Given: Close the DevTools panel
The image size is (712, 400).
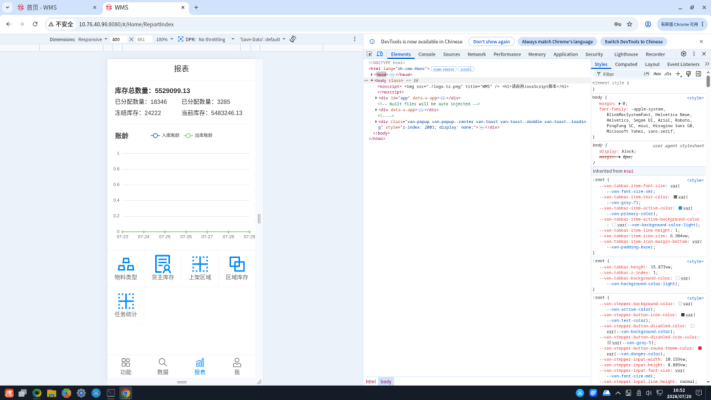Looking at the screenshot, I should (x=704, y=54).
